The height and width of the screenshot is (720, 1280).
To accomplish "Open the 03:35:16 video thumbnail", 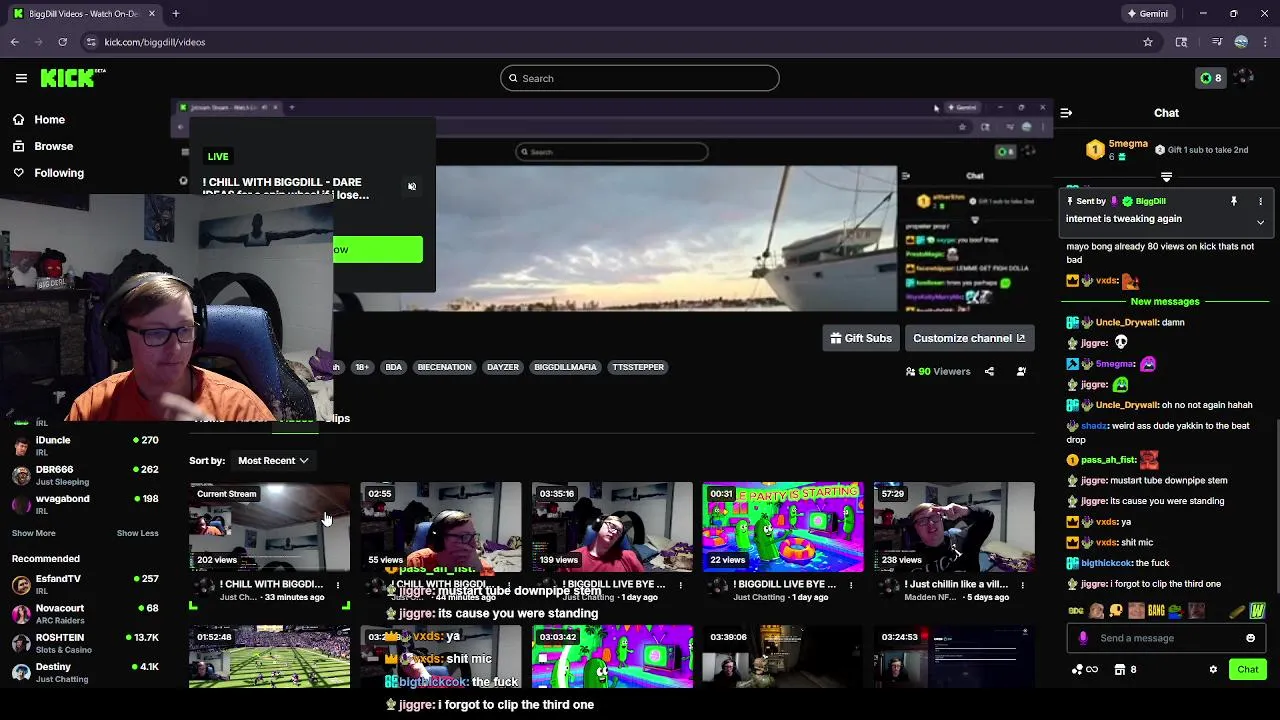I will pos(612,528).
